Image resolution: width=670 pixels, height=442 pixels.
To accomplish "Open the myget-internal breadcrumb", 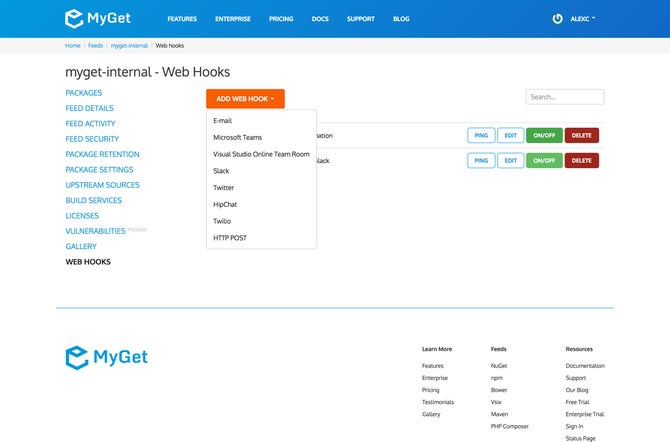I will [129, 45].
